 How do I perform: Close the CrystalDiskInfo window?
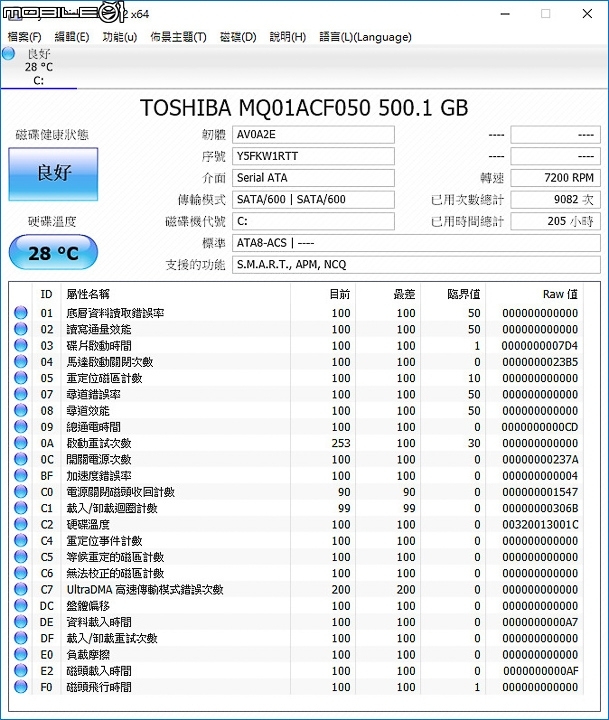tap(587, 14)
